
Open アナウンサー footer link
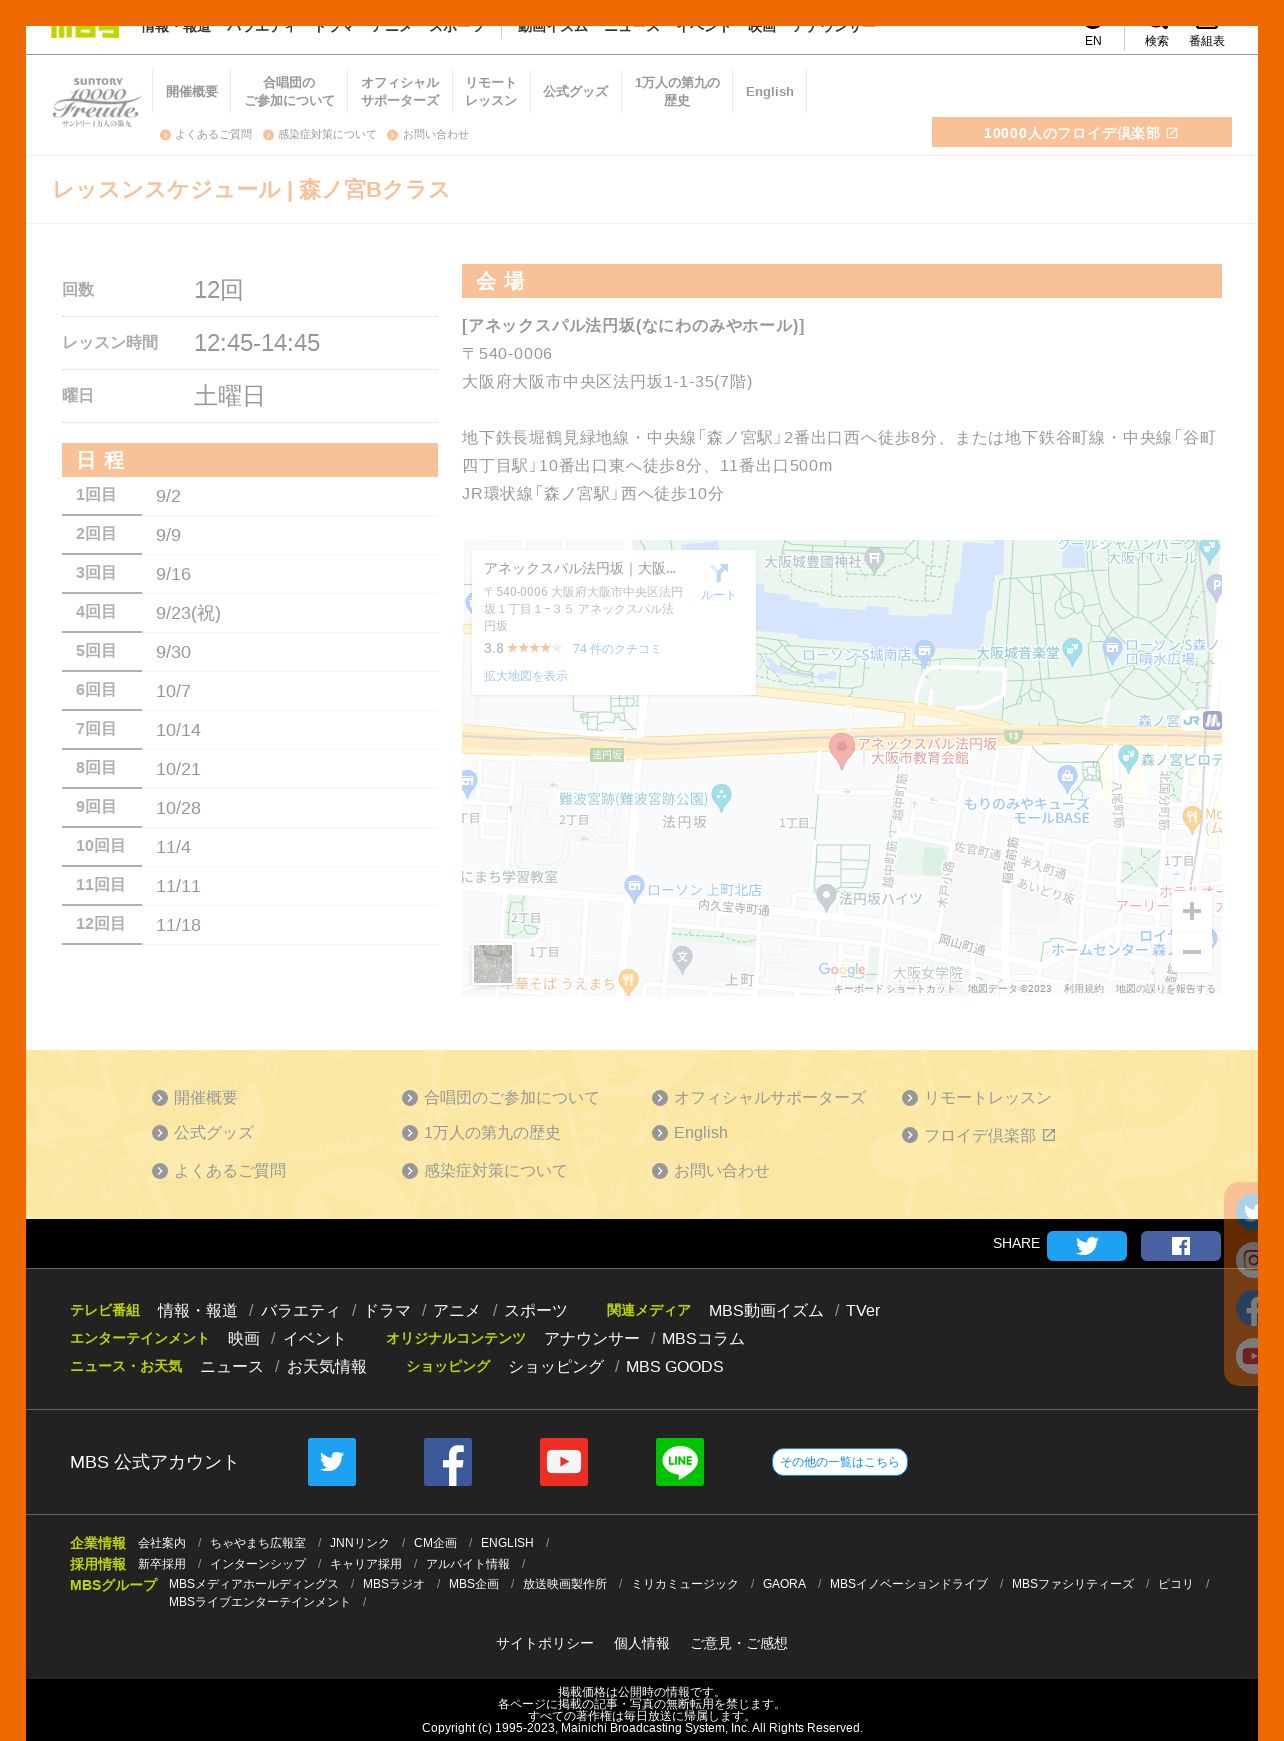coord(592,1339)
